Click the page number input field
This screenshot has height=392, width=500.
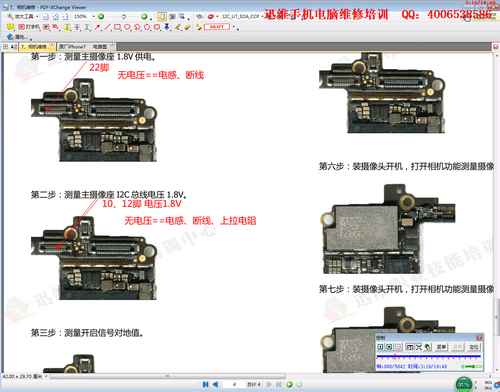[234, 384]
